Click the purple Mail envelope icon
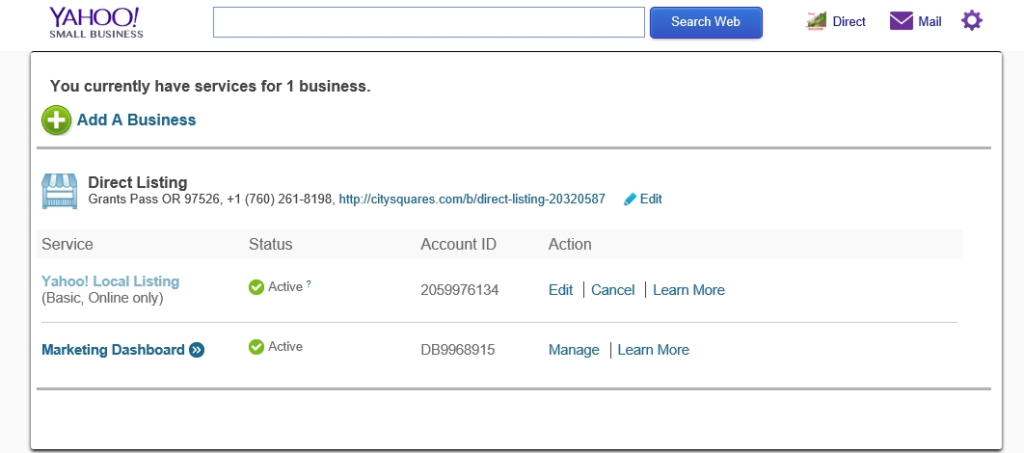This screenshot has width=1024, height=453. point(901,21)
